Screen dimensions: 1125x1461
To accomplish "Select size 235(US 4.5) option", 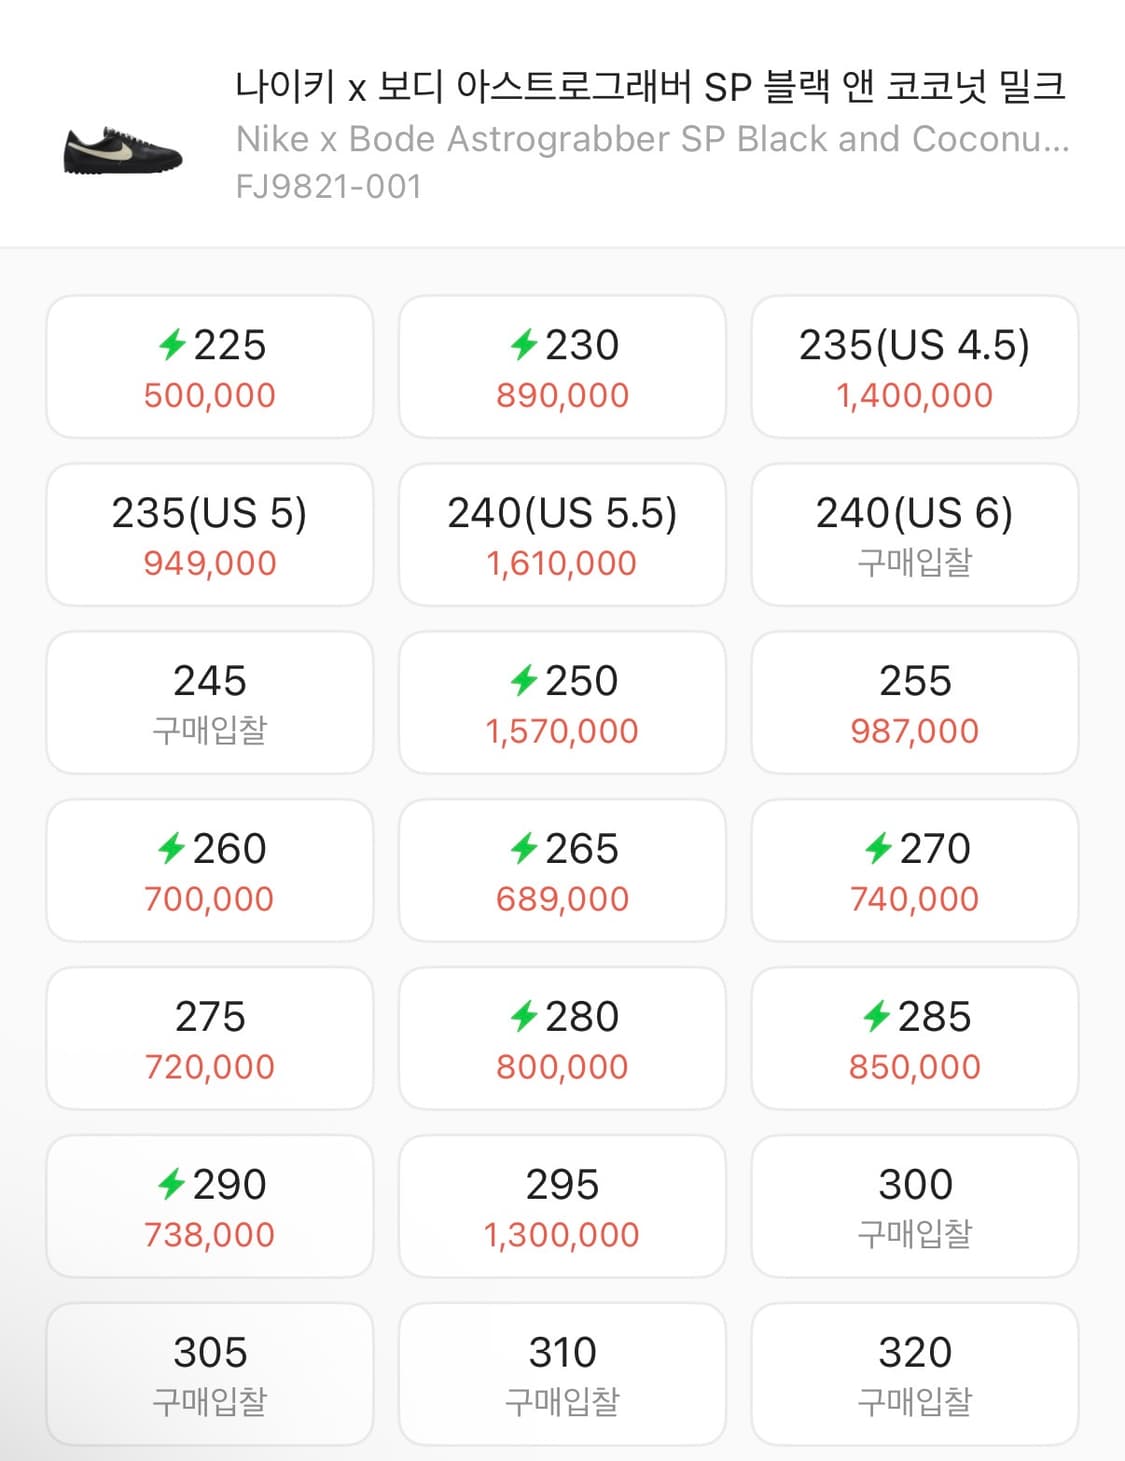I will 914,367.
